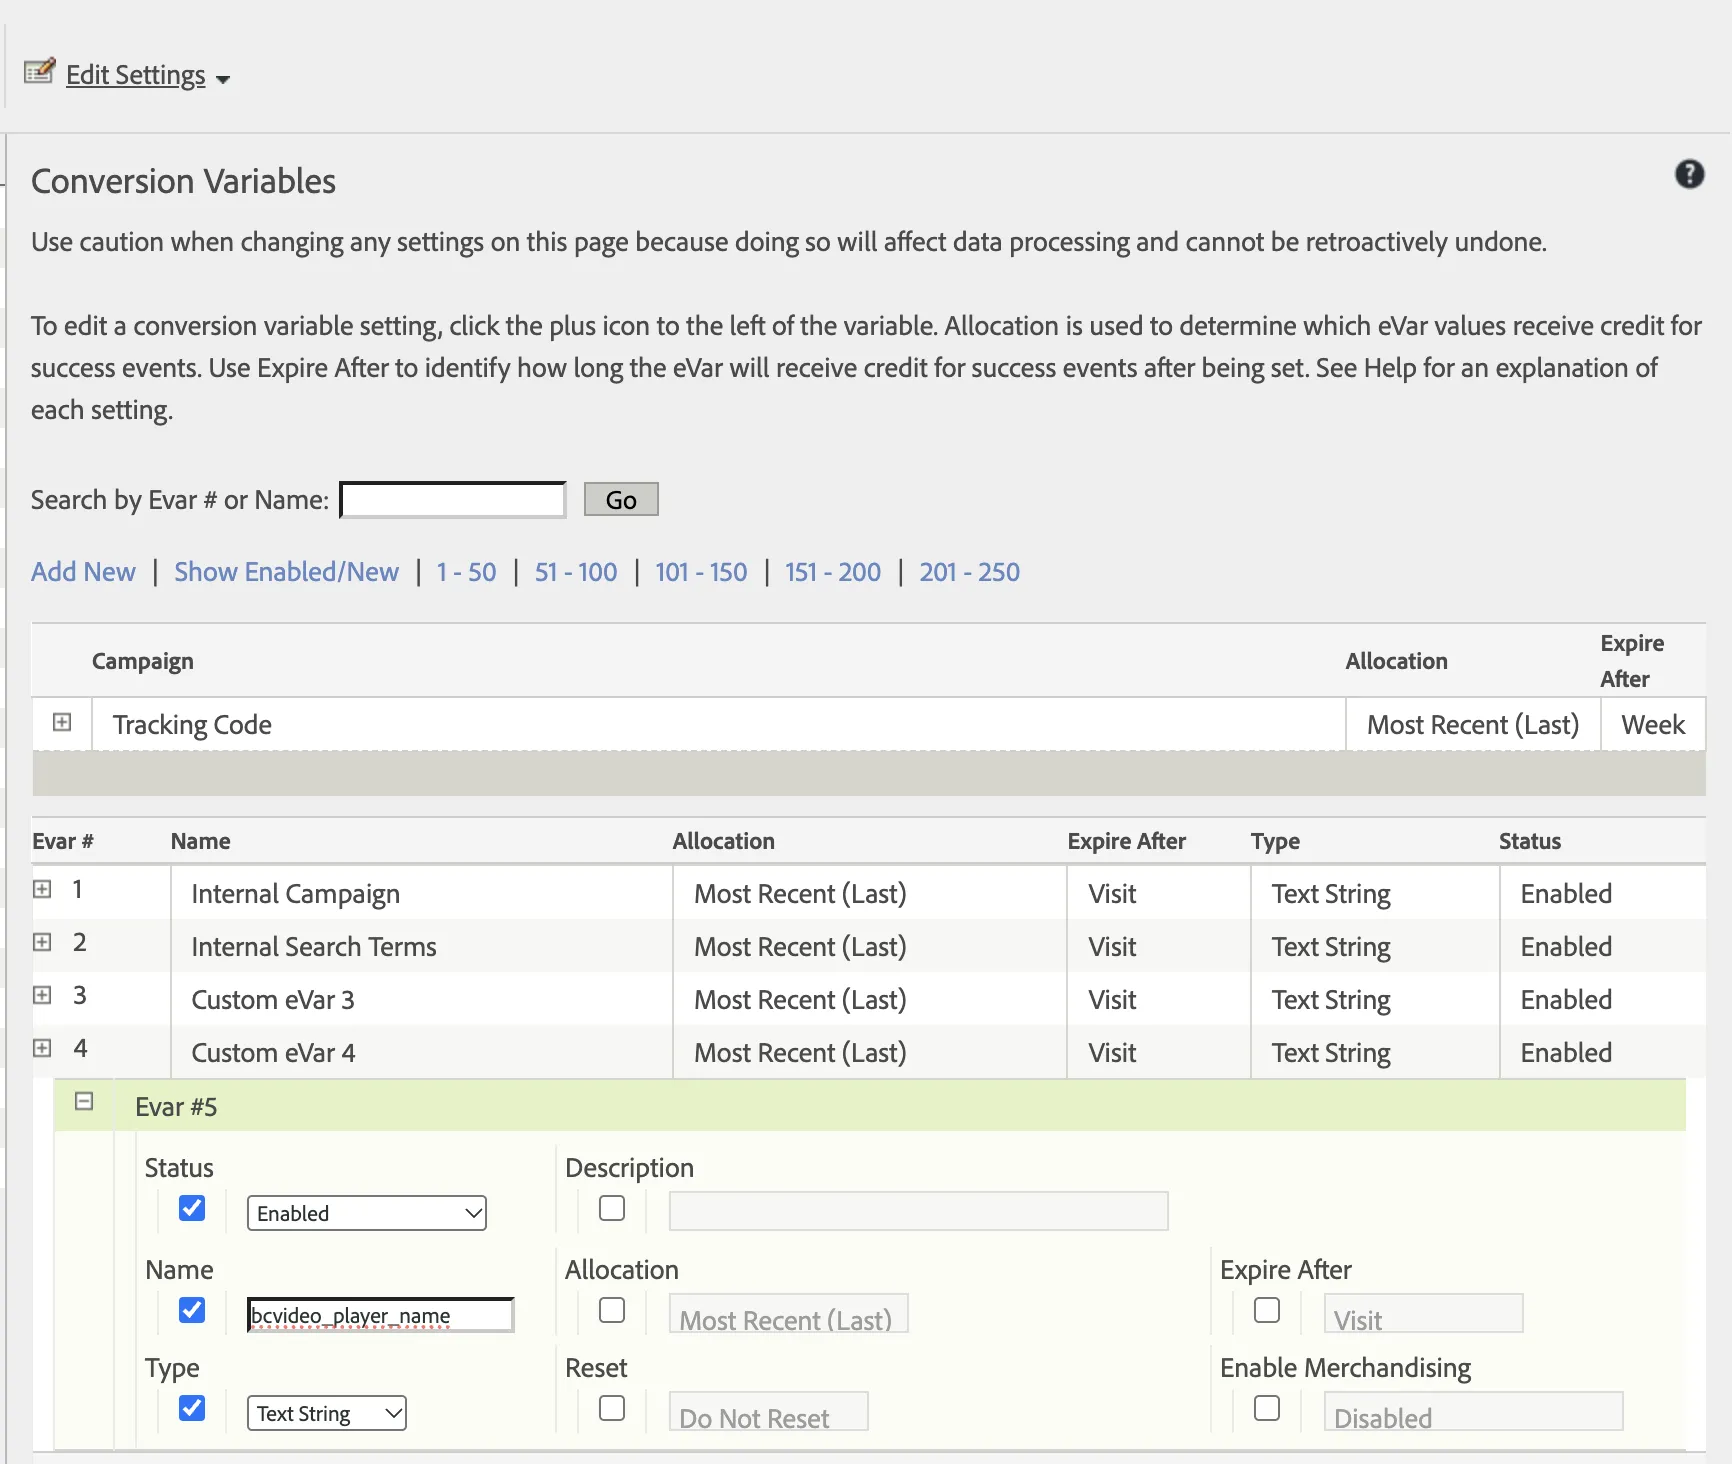
Task: Uncheck the Type checkbox for Evar #5
Action: [192, 1408]
